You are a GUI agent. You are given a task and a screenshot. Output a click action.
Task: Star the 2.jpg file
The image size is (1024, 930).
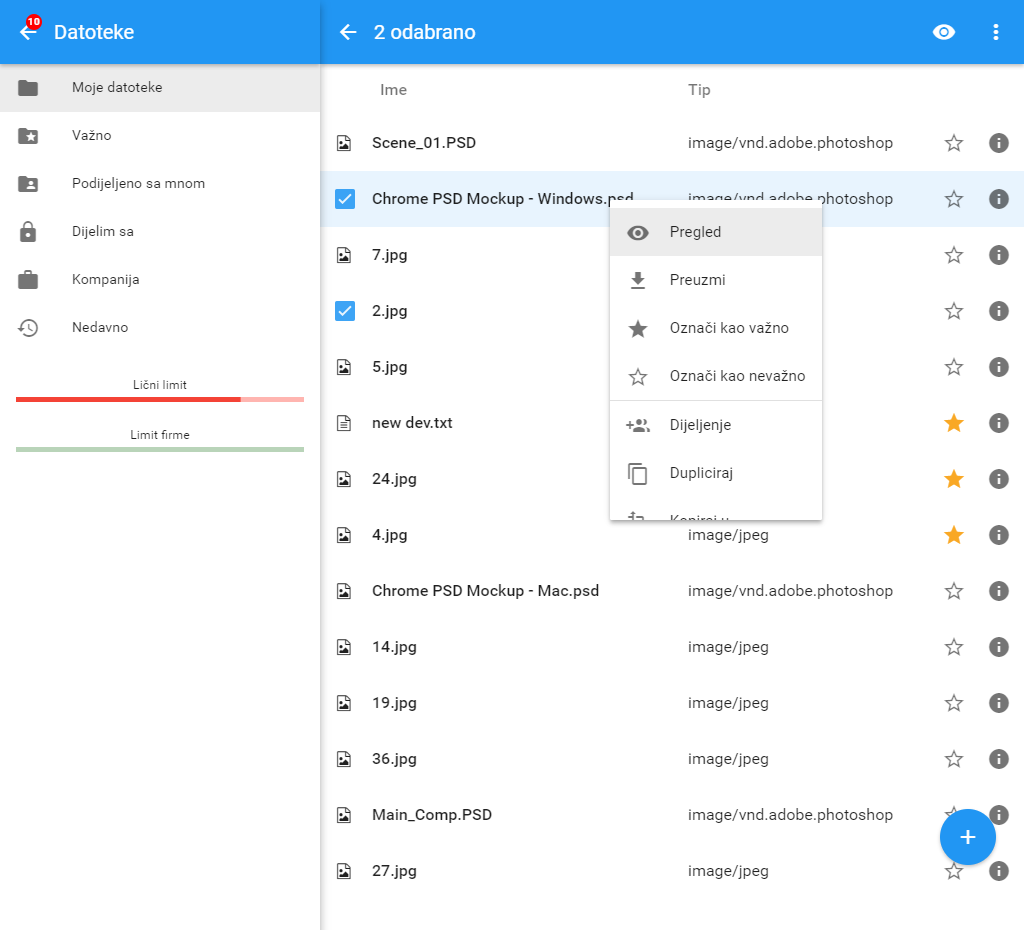(x=953, y=311)
